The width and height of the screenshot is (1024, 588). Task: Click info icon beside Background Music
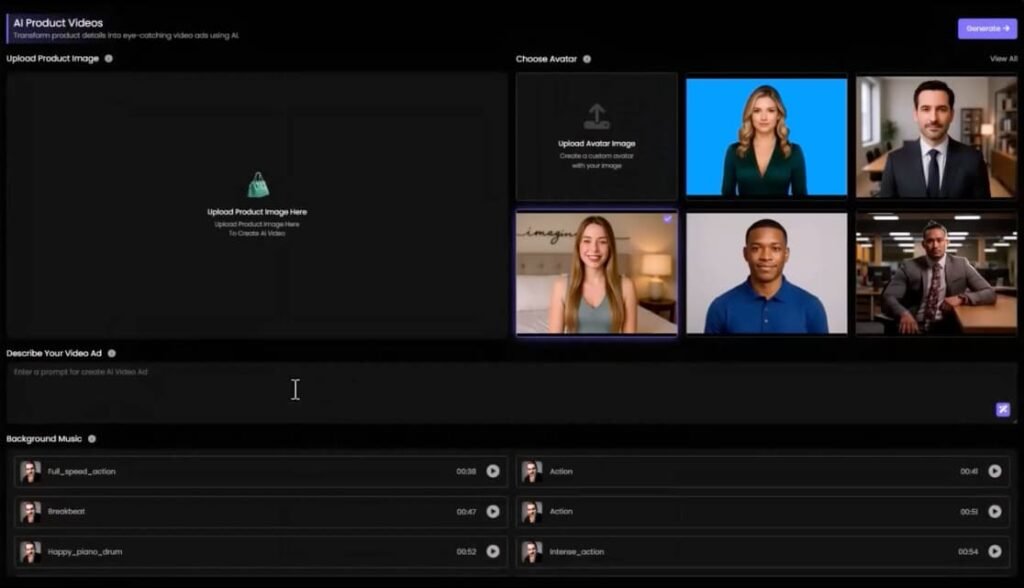click(92, 439)
